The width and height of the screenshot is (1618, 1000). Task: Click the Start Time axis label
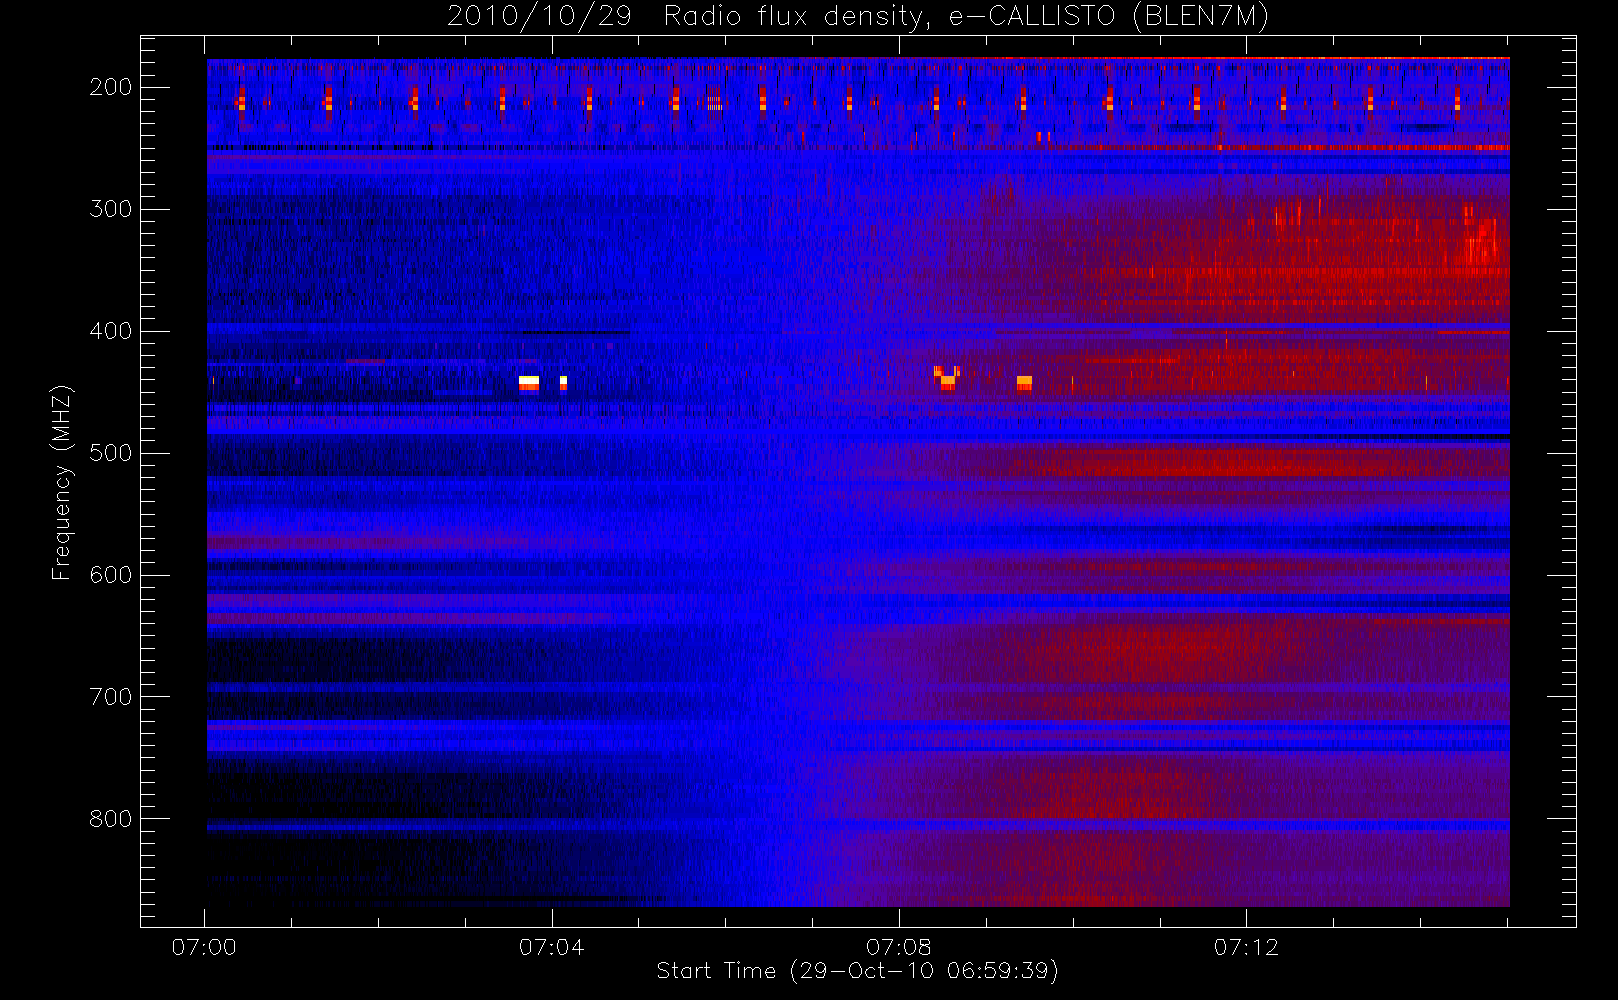(857, 971)
